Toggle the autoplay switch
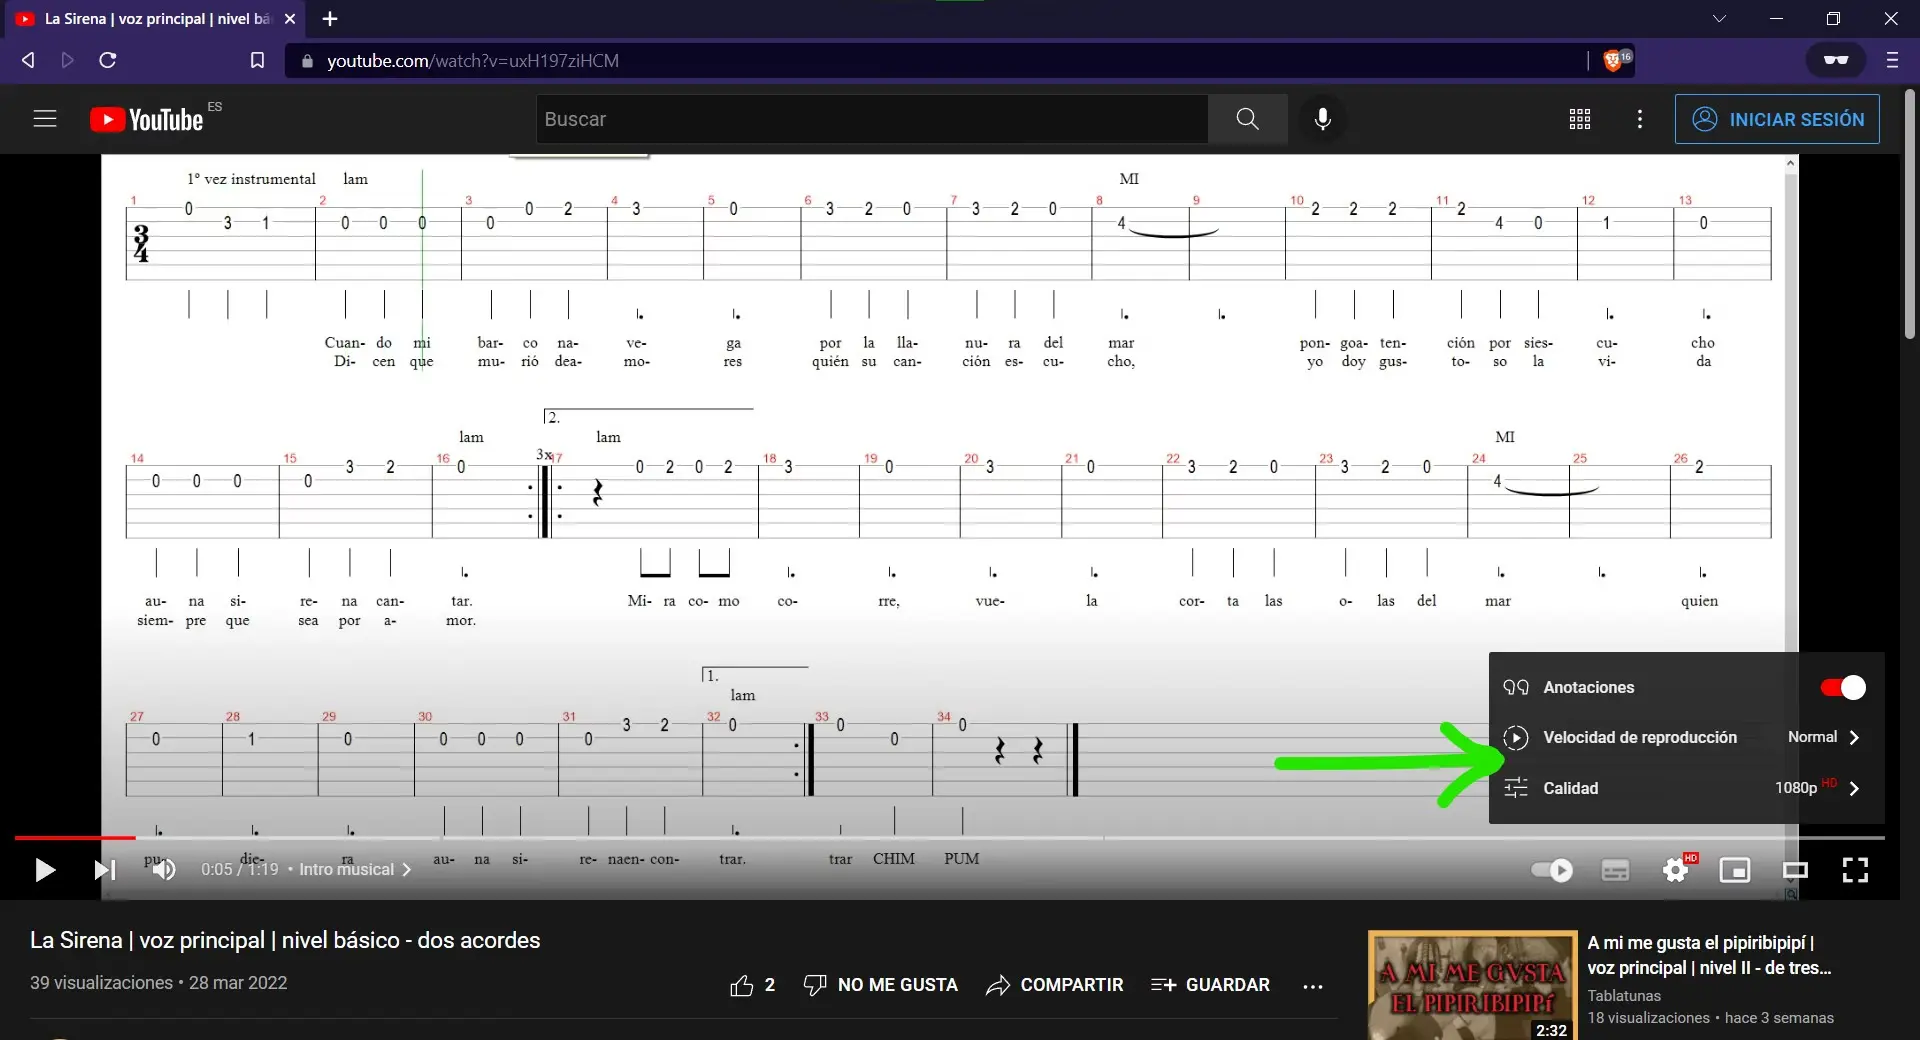 pyautogui.click(x=1552, y=870)
